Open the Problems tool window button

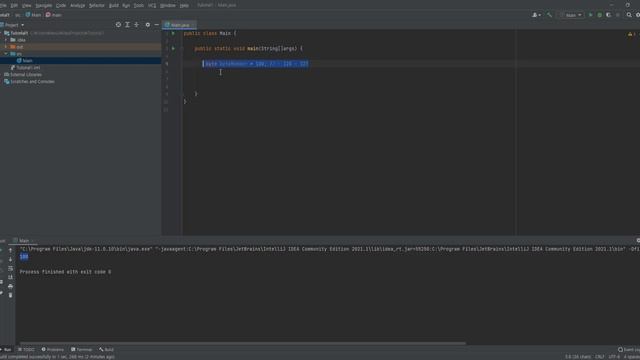pos(53,350)
